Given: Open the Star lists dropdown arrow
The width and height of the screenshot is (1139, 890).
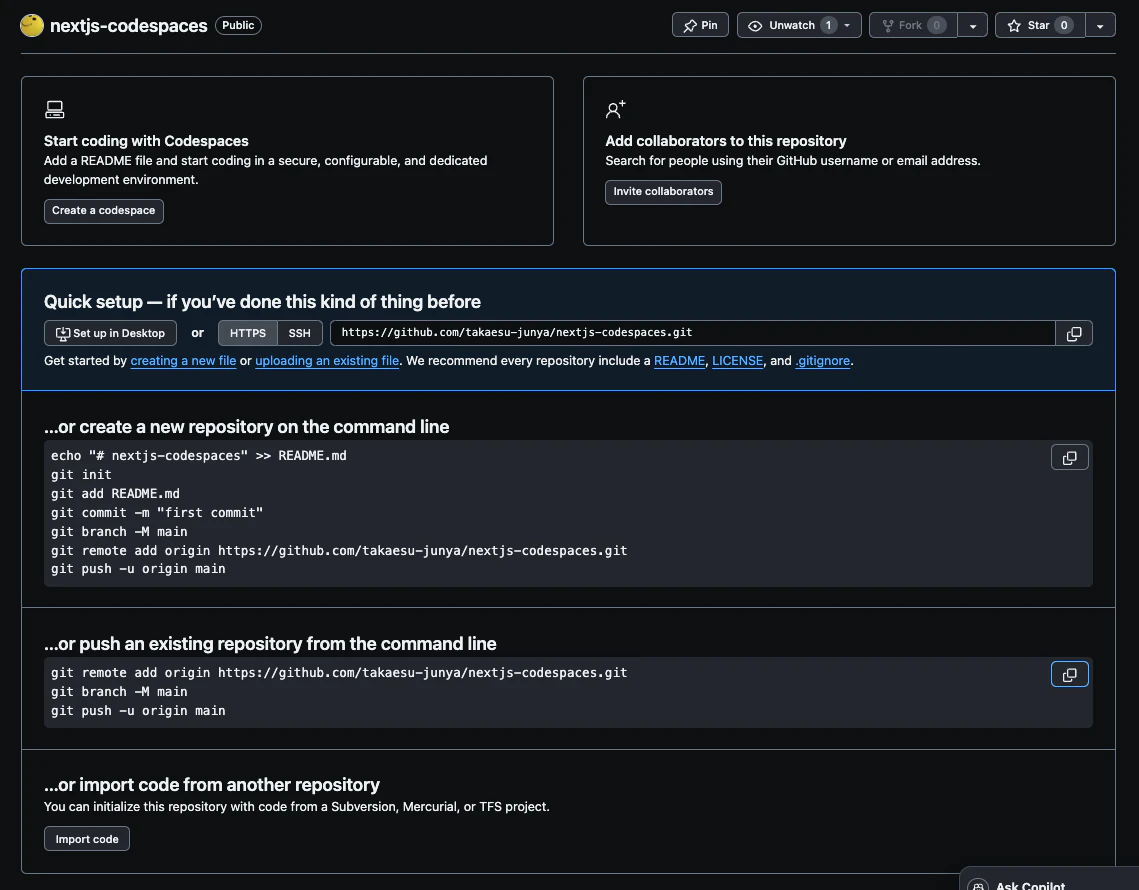Looking at the screenshot, I should coord(1101,25).
